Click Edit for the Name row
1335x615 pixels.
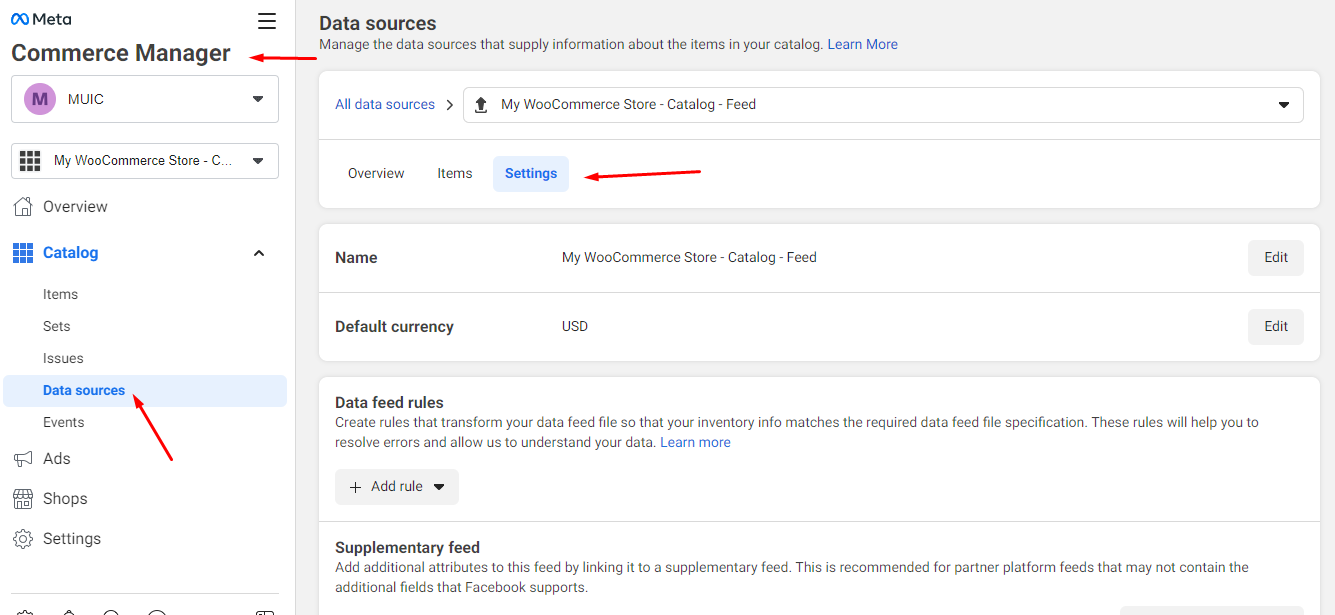[x=1276, y=258]
